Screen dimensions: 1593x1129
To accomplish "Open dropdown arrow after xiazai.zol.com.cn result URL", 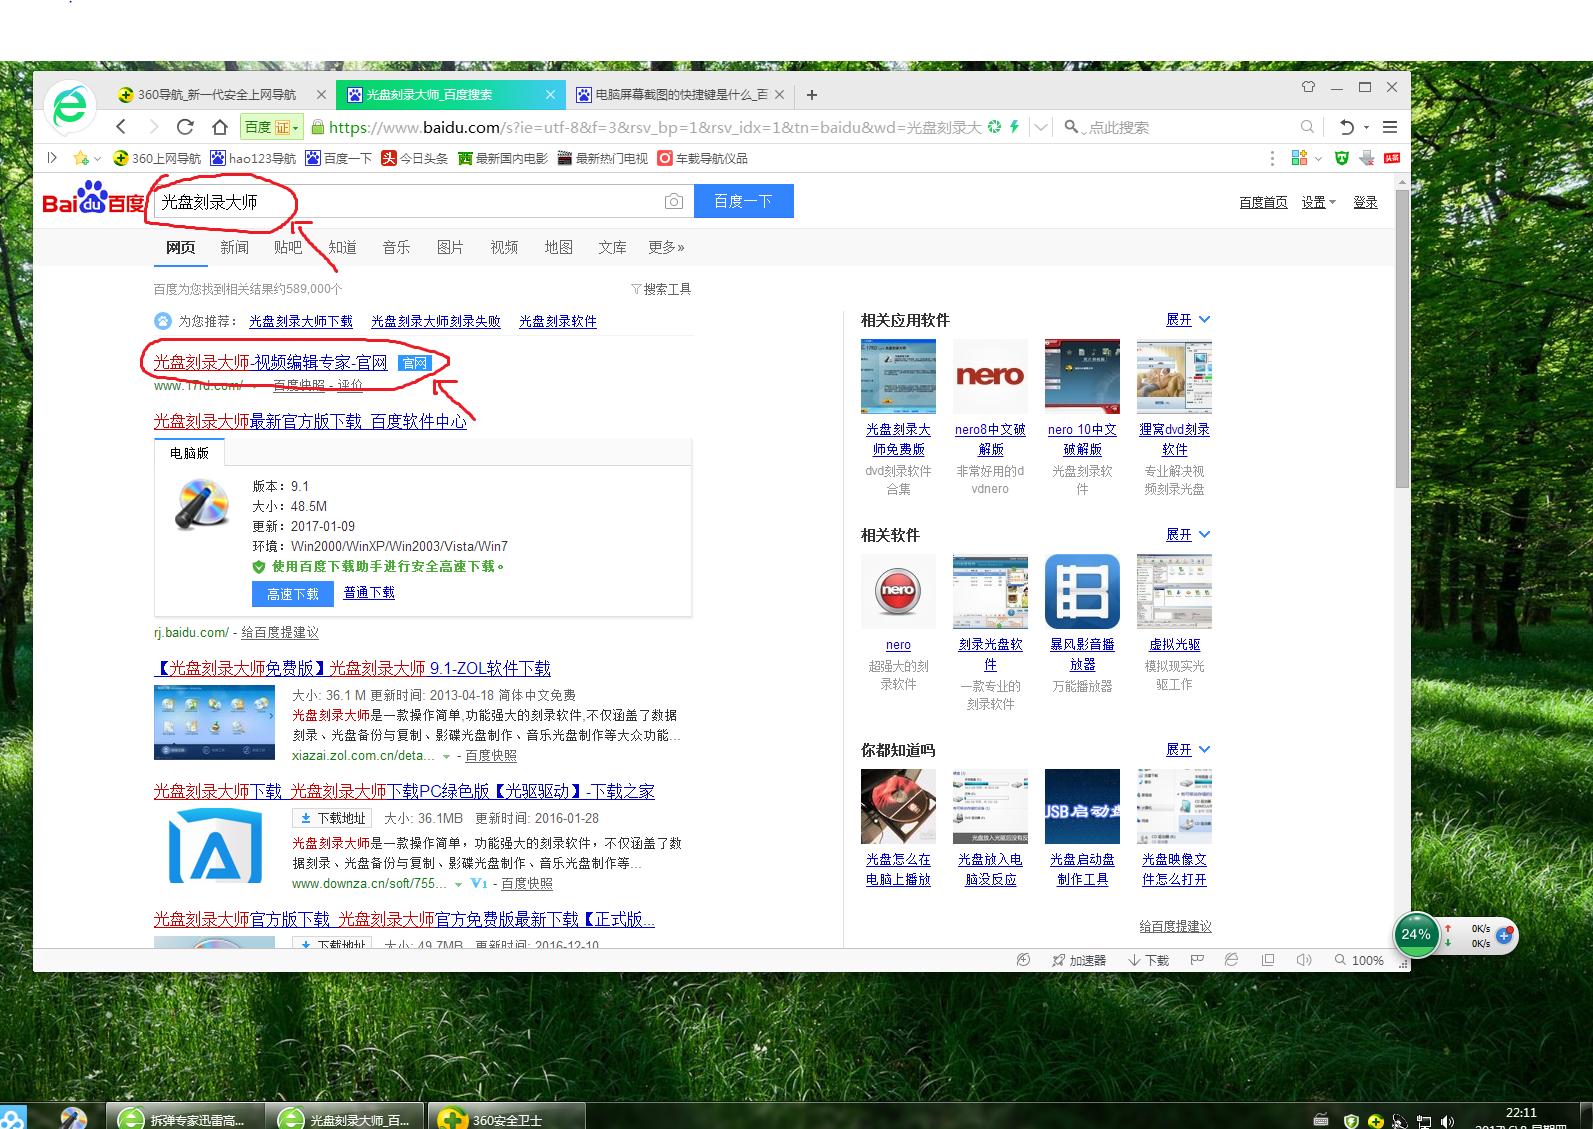I will [x=446, y=756].
